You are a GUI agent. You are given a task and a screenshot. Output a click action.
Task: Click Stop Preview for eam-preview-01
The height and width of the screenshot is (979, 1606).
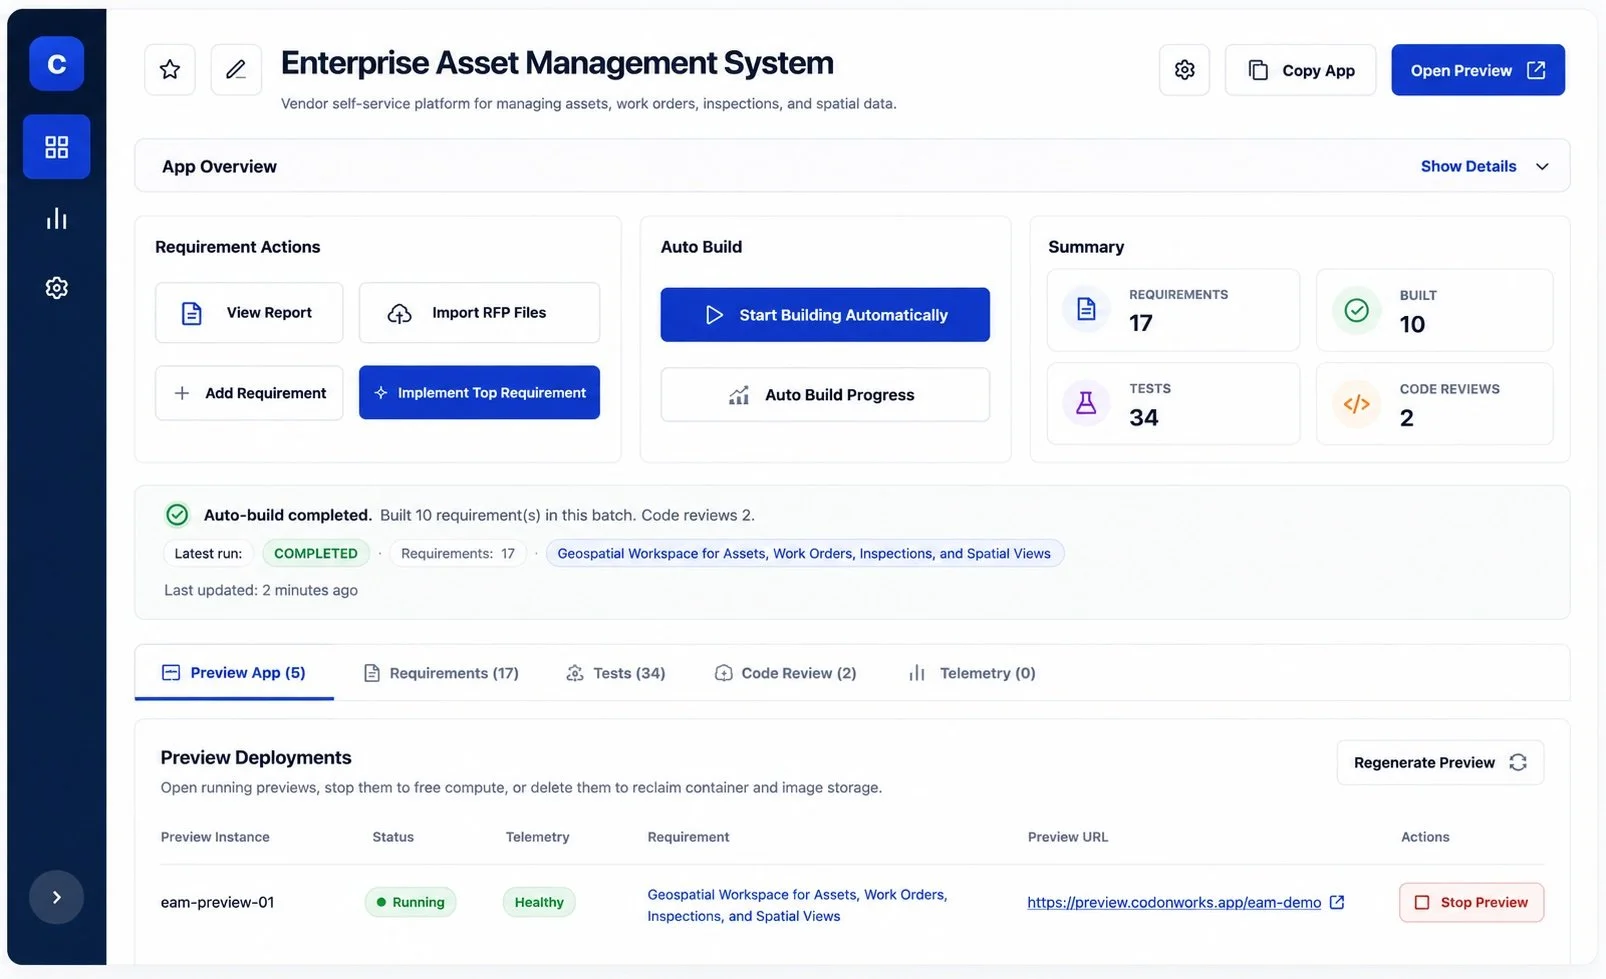(x=1471, y=902)
